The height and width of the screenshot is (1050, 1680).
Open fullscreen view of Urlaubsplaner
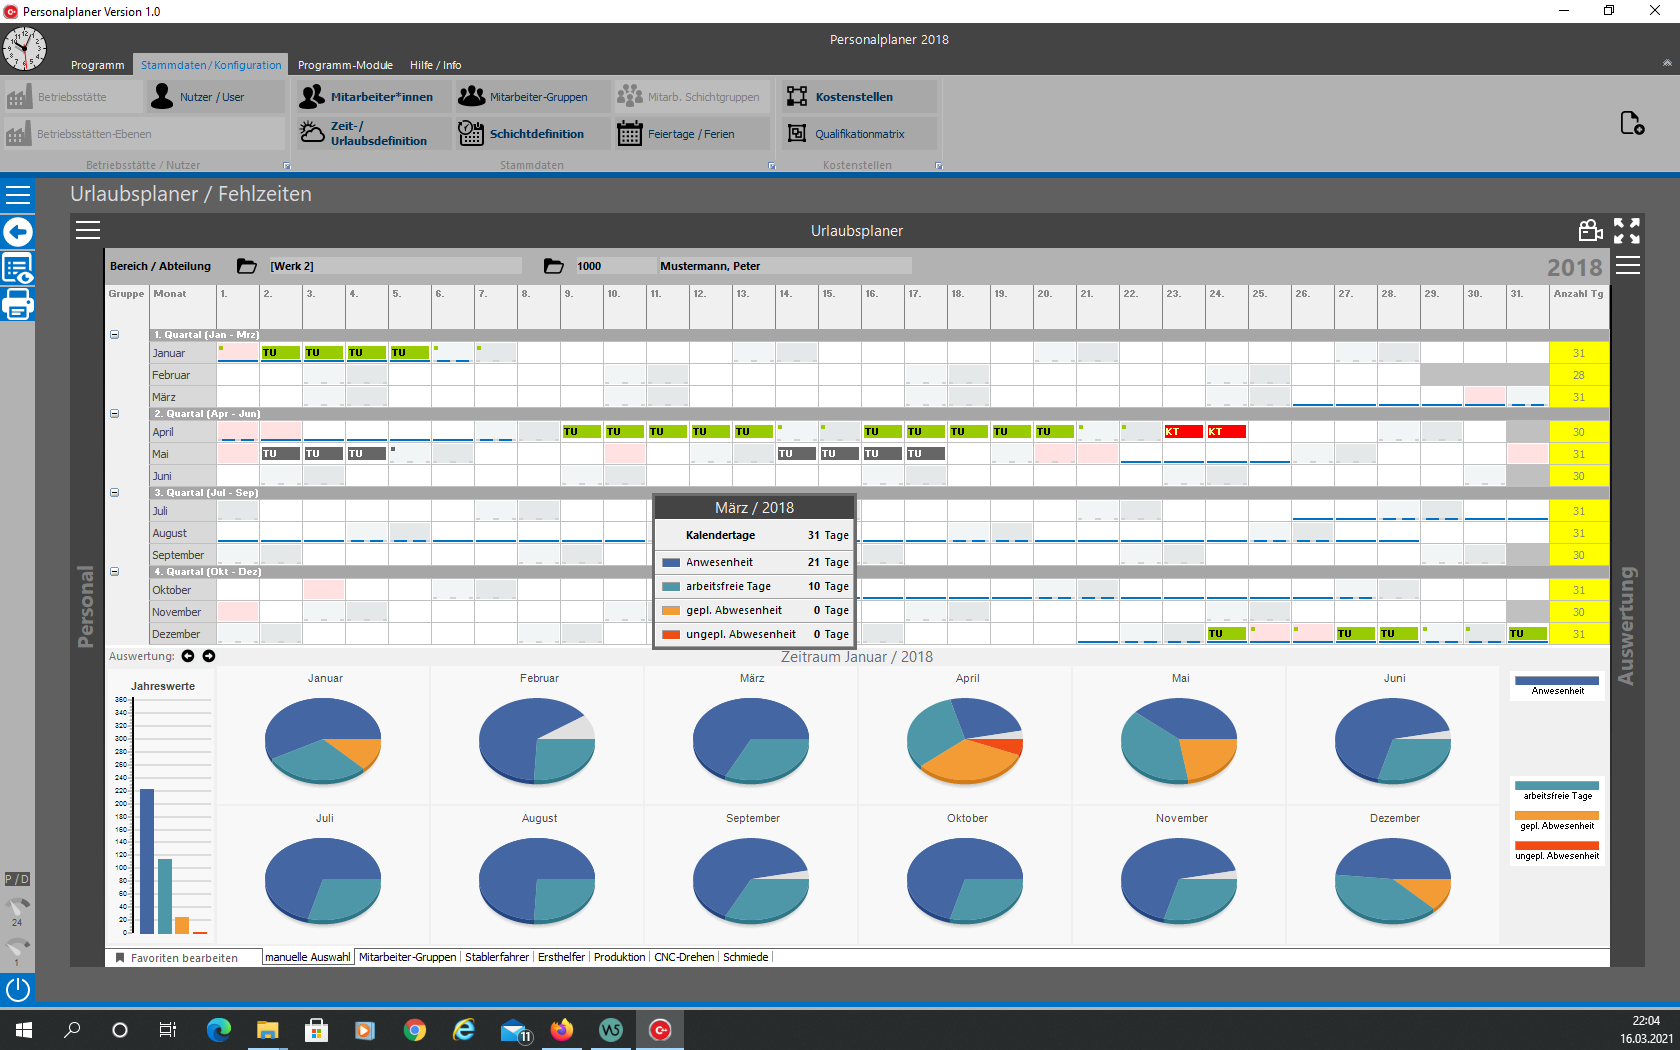[1627, 231]
